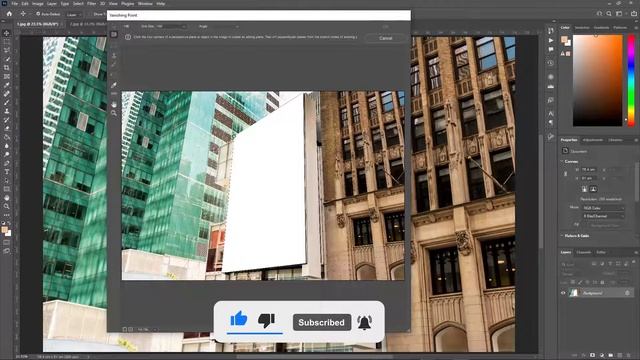This screenshot has width=640, height=360.
Task: Collapse the Canvas section
Action: pos(562,162)
